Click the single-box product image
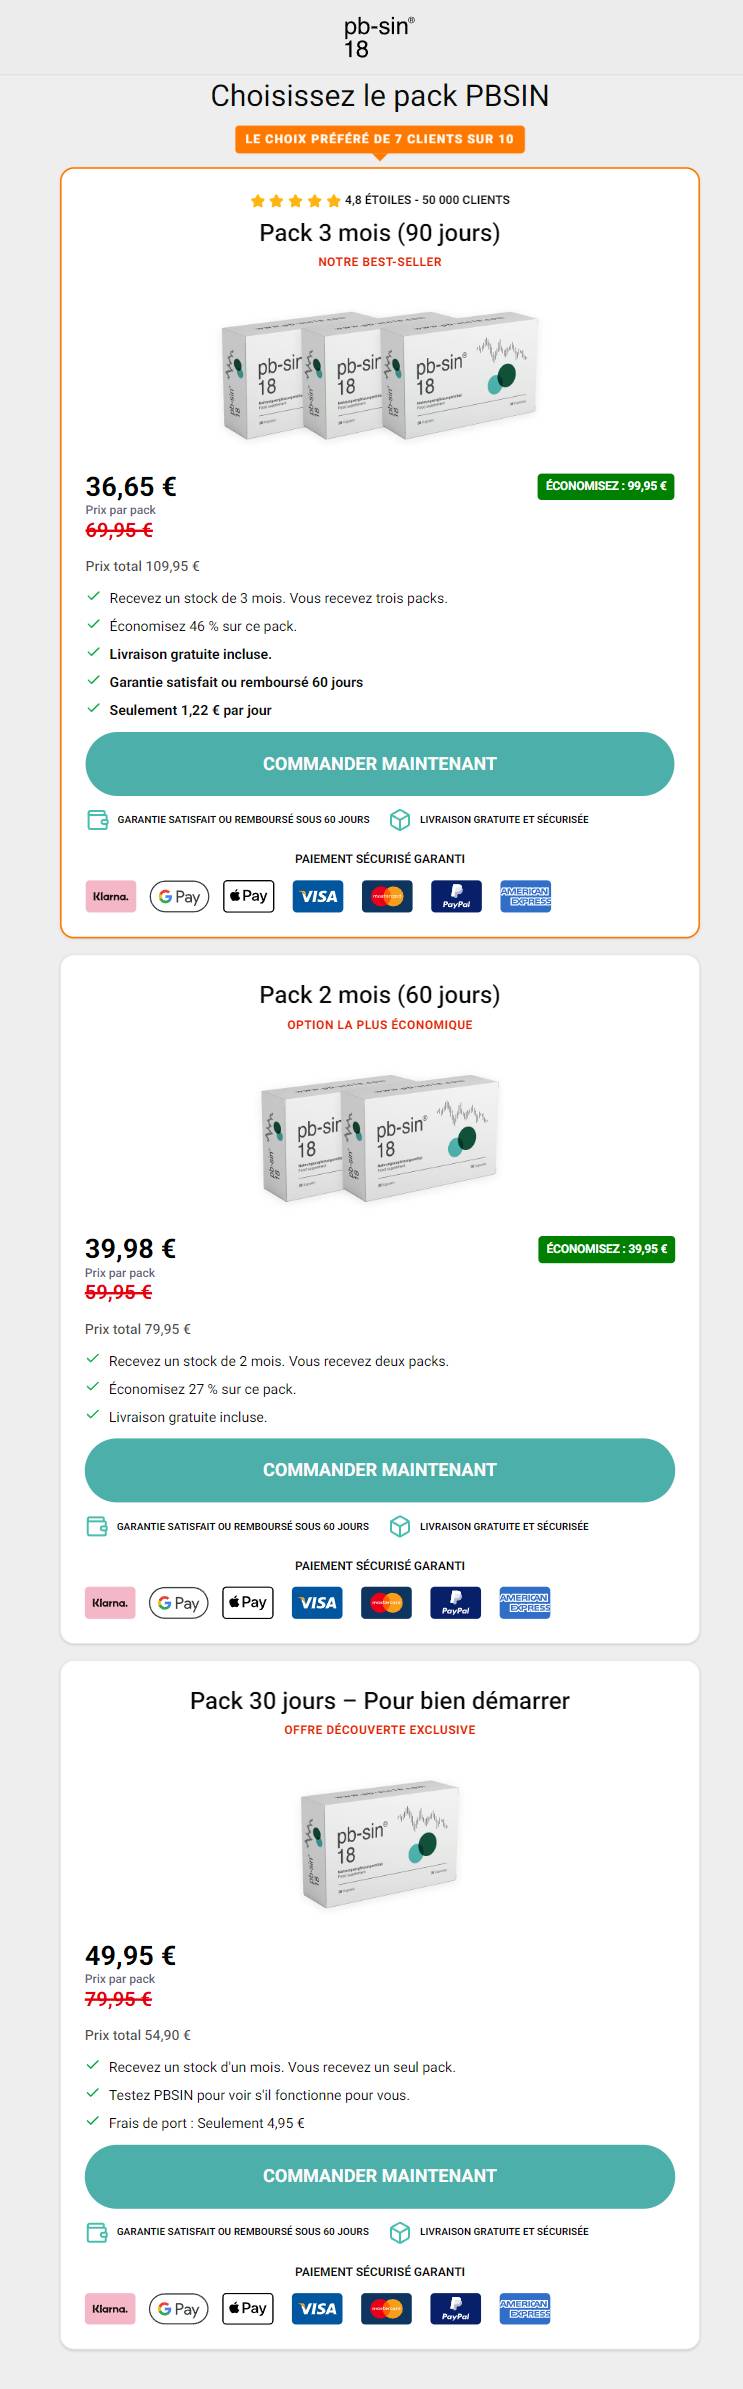The width and height of the screenshot is (743, 2389). tap(380, 1843)
